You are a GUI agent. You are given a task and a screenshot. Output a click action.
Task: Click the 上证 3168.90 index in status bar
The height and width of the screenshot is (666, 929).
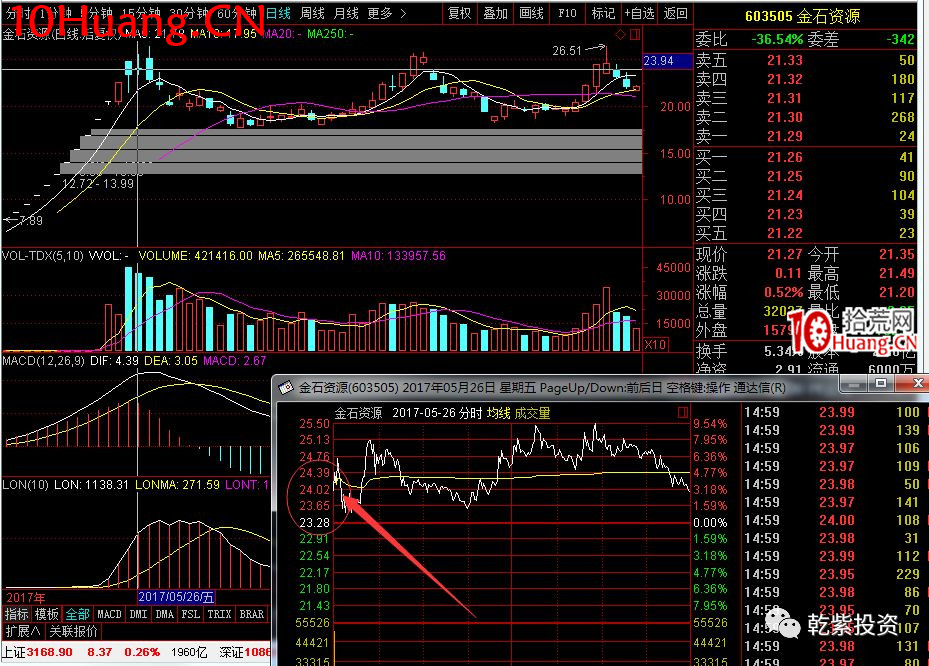tap(37, 653)
